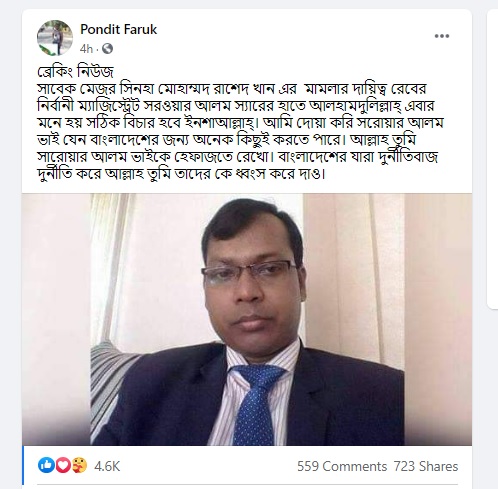Click the man's blue dotted tie in the photo
Viewport: 498px width, 489px height.
(257, 404)
